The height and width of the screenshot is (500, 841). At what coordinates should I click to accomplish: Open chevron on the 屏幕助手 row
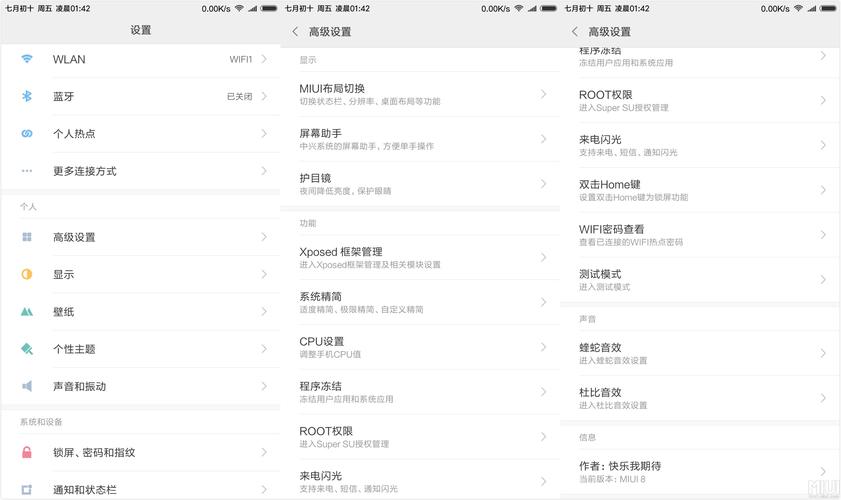point(543,139)
